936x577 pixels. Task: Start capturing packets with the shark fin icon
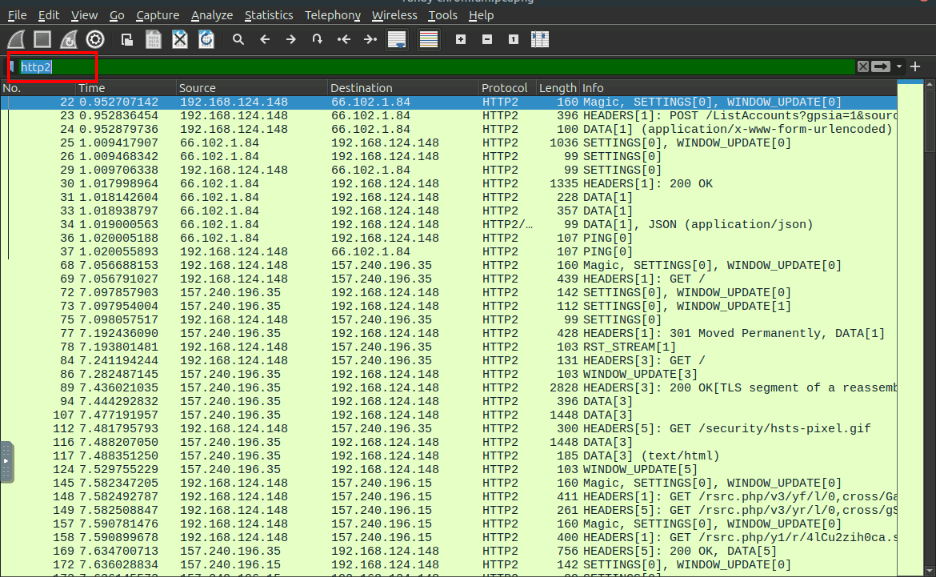click(16, 39)
